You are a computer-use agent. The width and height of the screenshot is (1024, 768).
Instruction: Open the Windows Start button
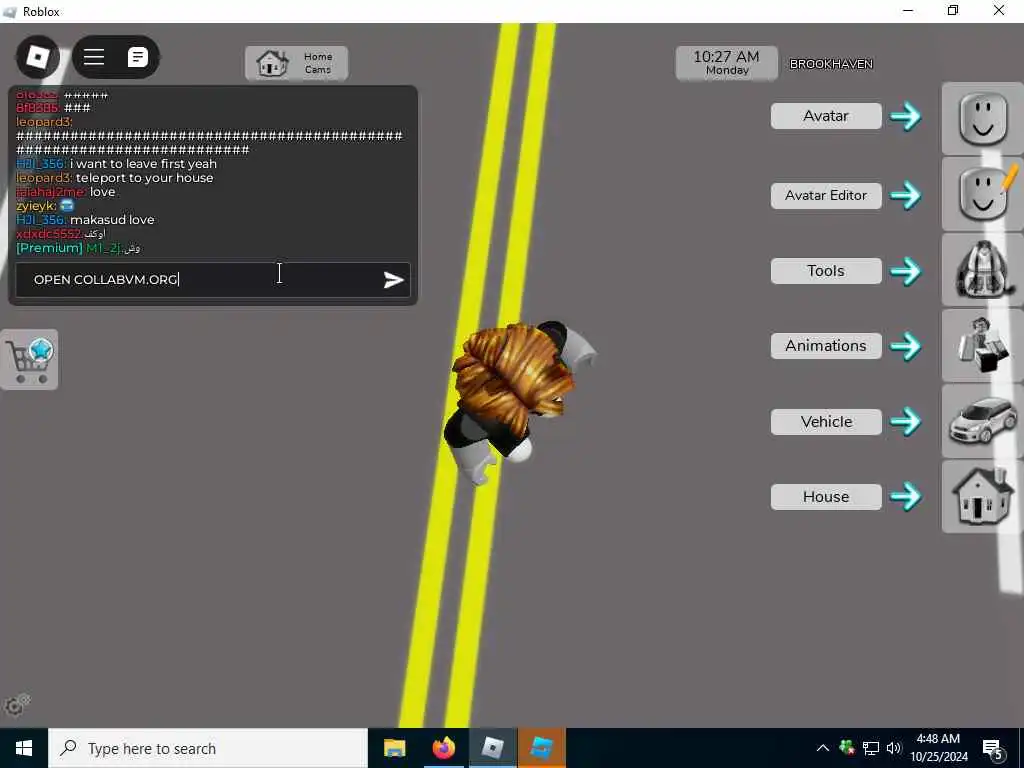click(x=24, y=748)
